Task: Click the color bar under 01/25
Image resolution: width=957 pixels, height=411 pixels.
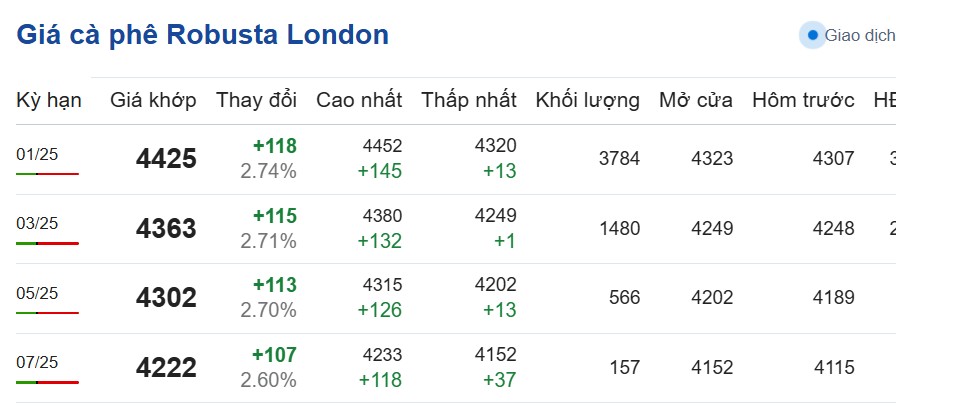Action: pos(47,174)
